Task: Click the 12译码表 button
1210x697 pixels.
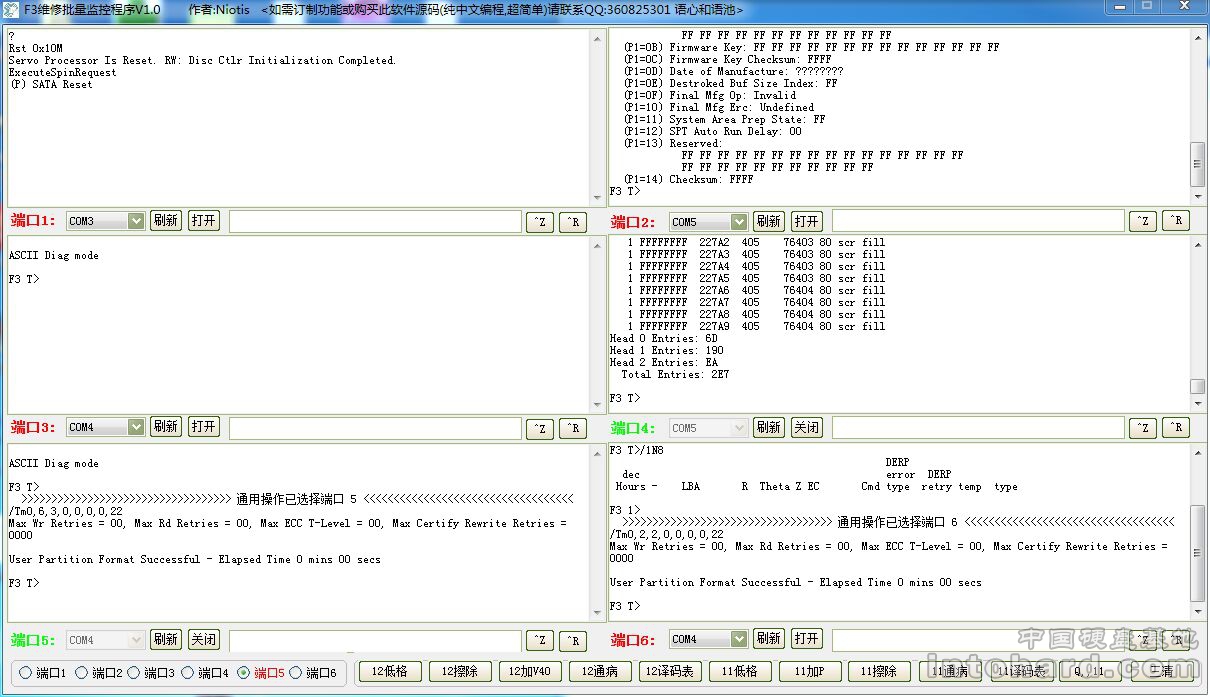Action: click(668, 672)
